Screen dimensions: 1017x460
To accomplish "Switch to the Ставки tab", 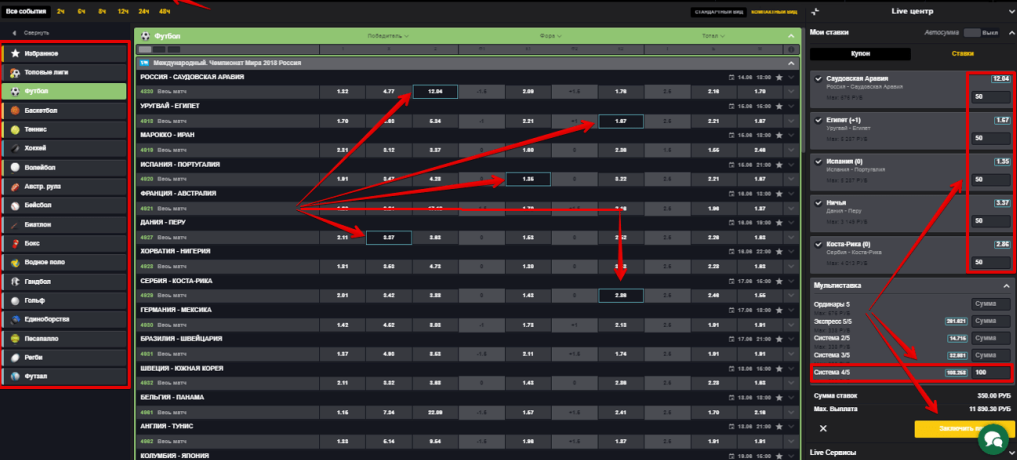I will click(x=962, y=53).
